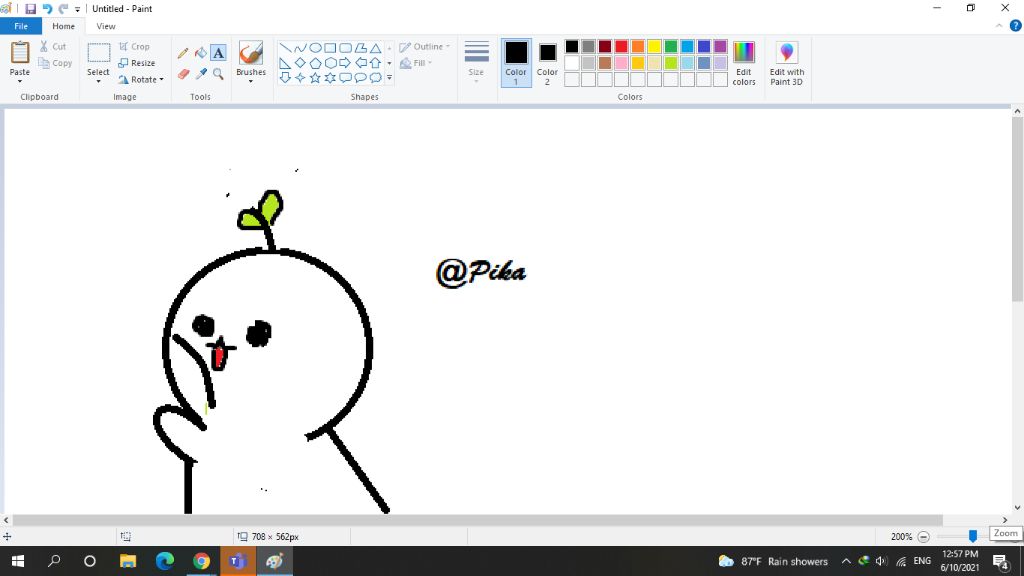Choose the Rounded rectangle shape
The image size is (1024, 576).
(345, 48)
